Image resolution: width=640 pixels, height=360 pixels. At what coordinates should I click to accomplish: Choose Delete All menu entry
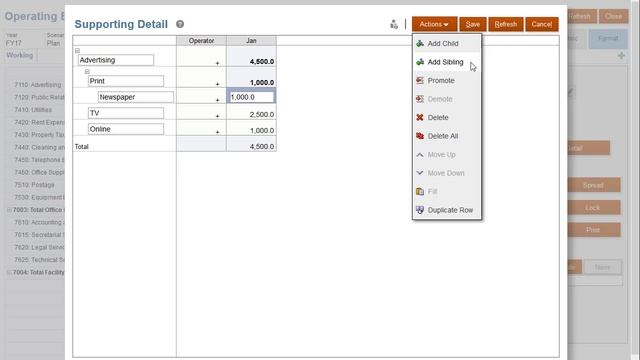click(x=447, y=136)
